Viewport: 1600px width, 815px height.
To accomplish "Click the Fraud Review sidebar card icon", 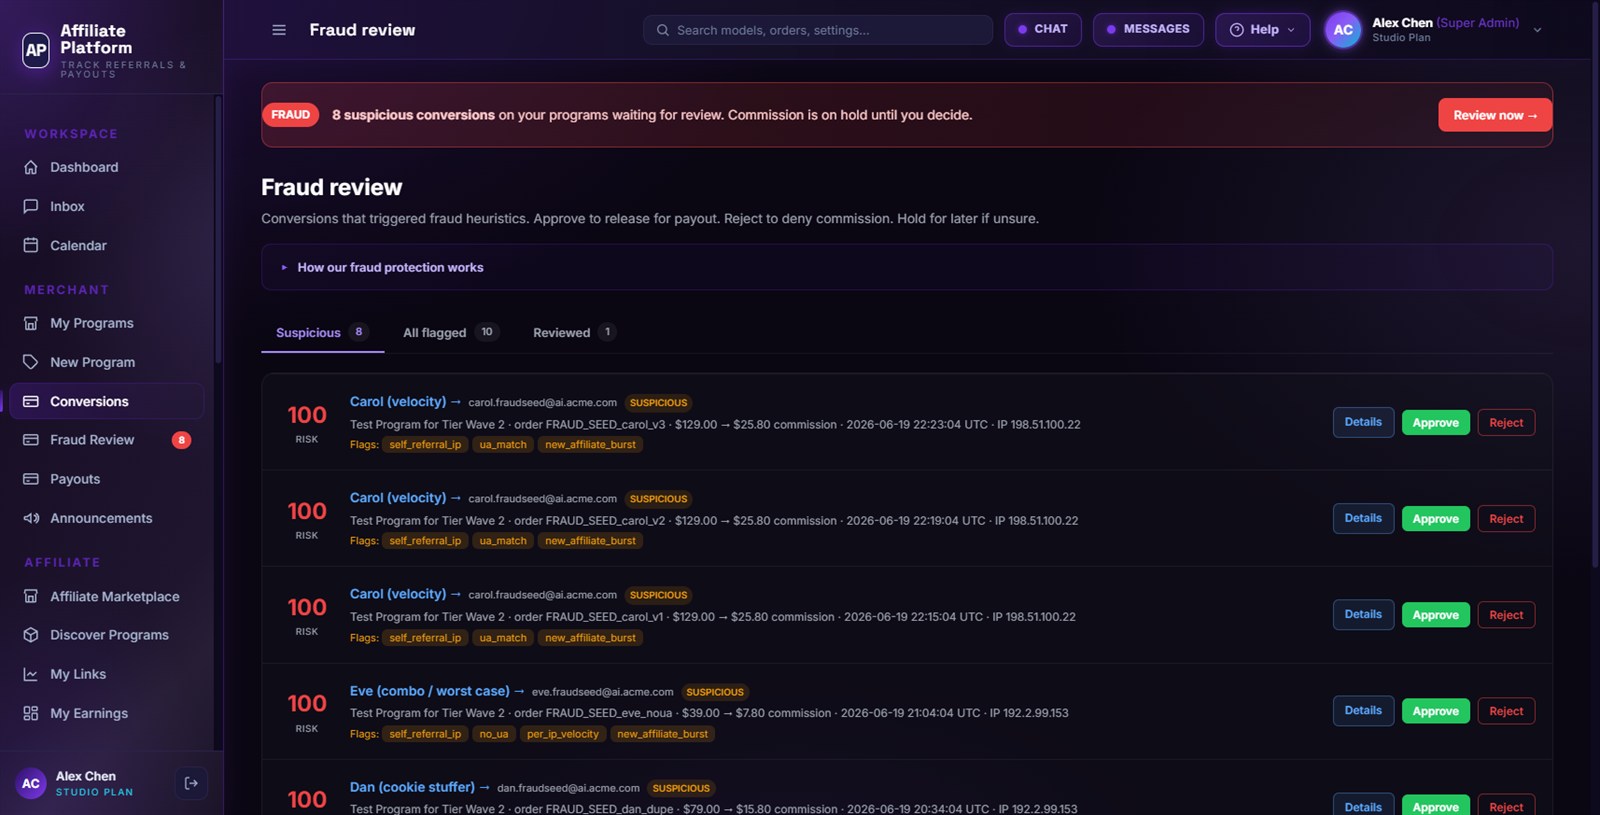I will coord(31,440).
